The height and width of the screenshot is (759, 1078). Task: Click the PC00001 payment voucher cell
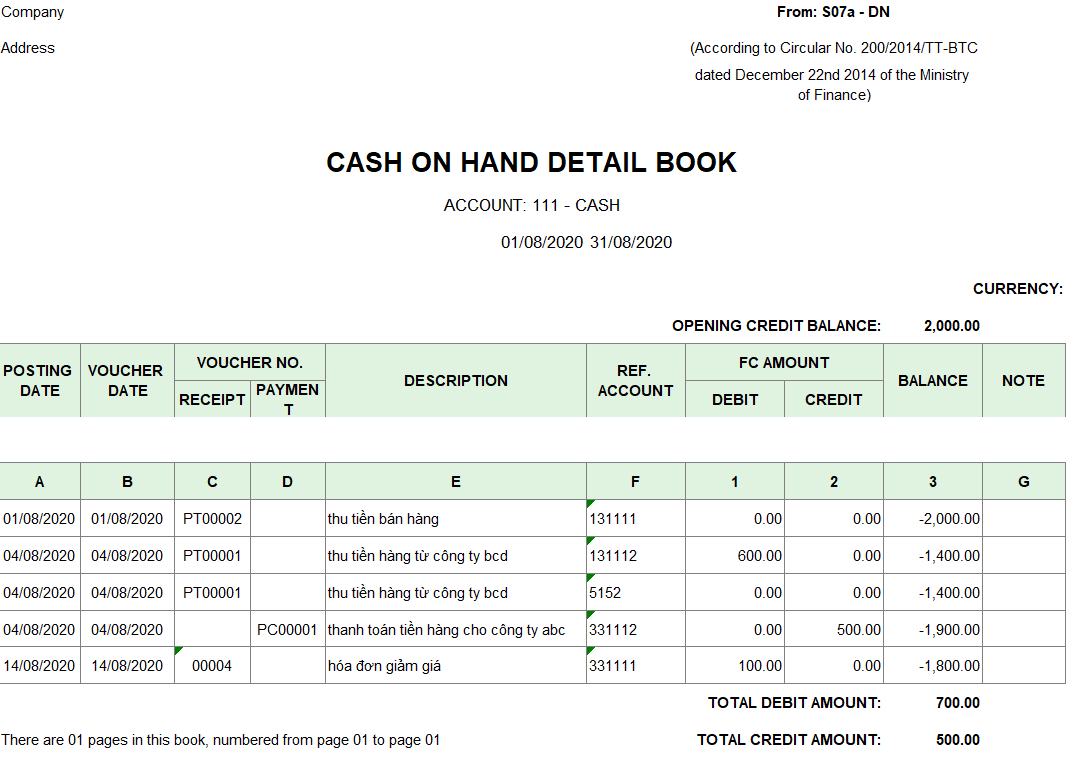[x=287, y=630]
